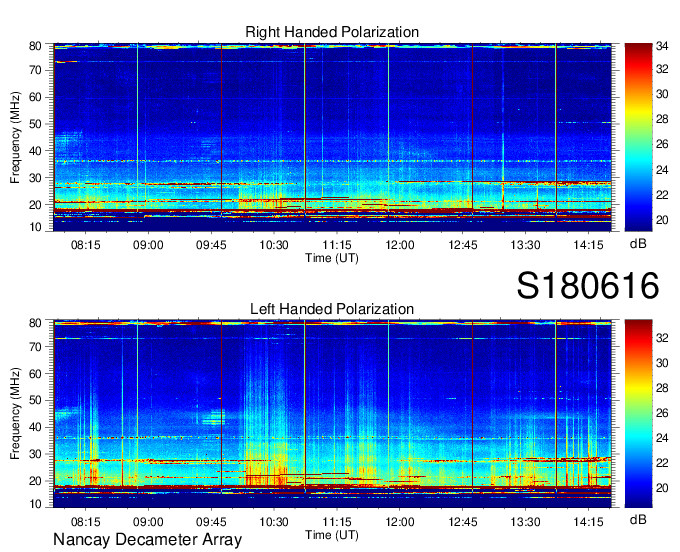Screen dimensions: 680x552
Task: Click the 10:30 tick on top time axis
Action: 274,245
